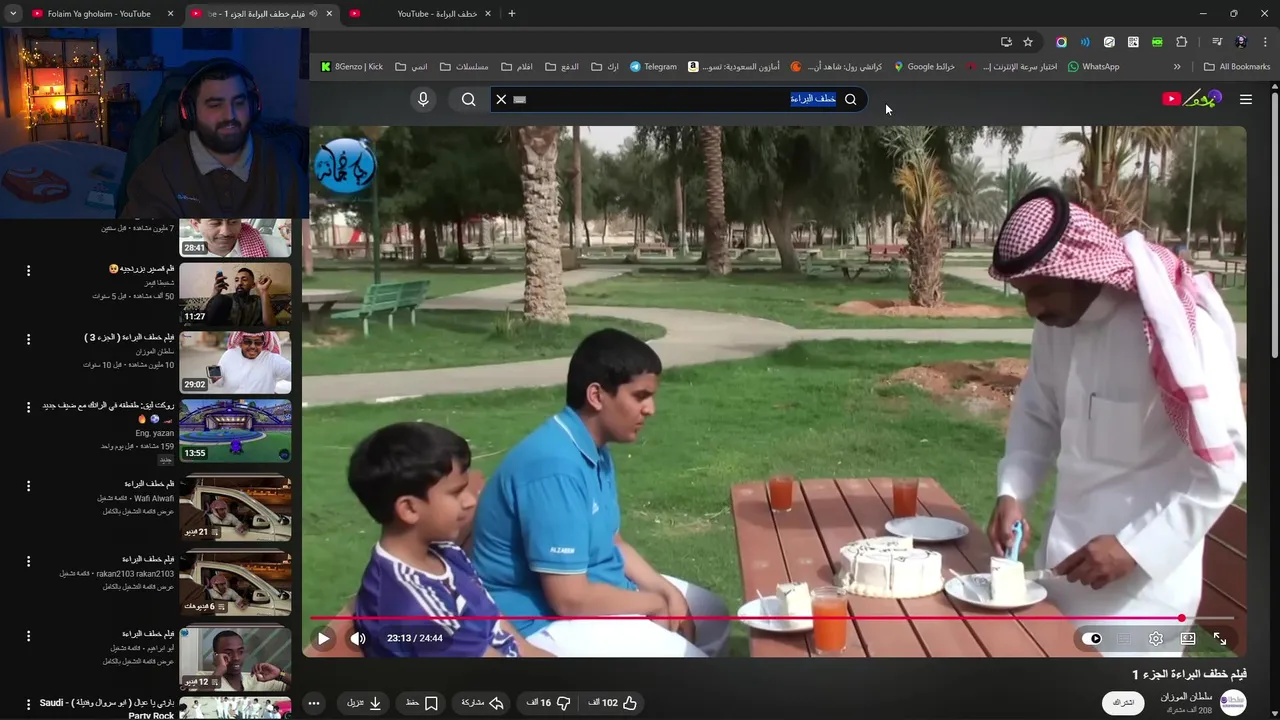Click the install app icon in address bar
Image resolution: width=1280 pixels, height=720 pixels.
pos(1006,42)
